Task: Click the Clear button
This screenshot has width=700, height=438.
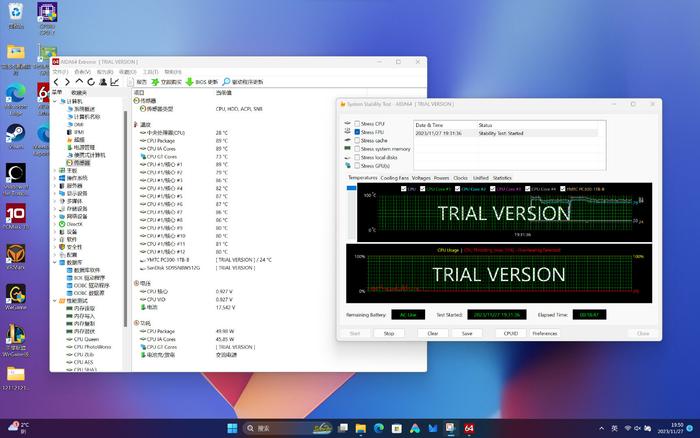Action: [x=433, y=334]
